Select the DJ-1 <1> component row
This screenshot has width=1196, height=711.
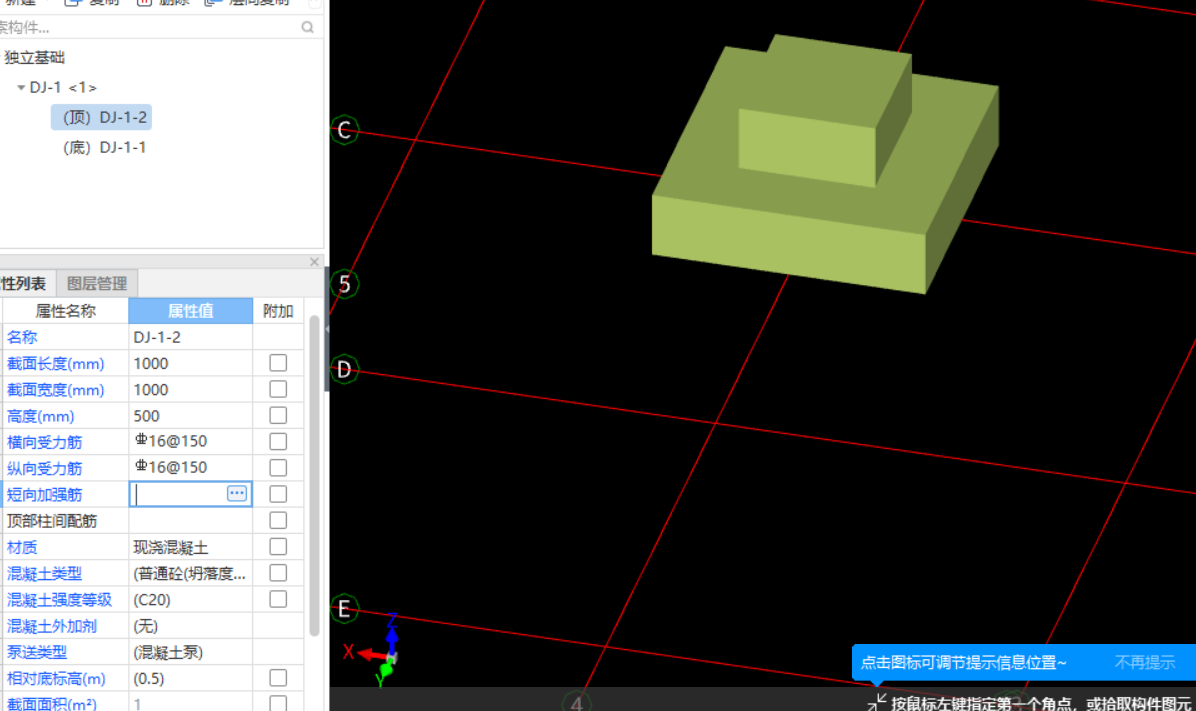(63, 88)
